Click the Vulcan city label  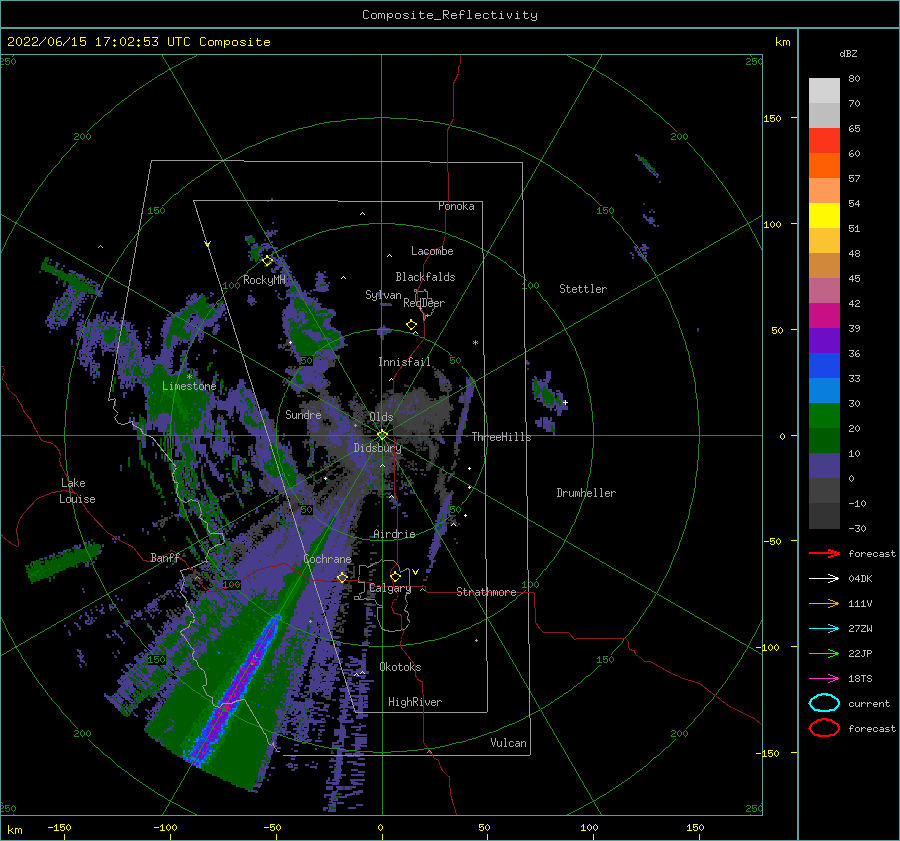(508, 743)
